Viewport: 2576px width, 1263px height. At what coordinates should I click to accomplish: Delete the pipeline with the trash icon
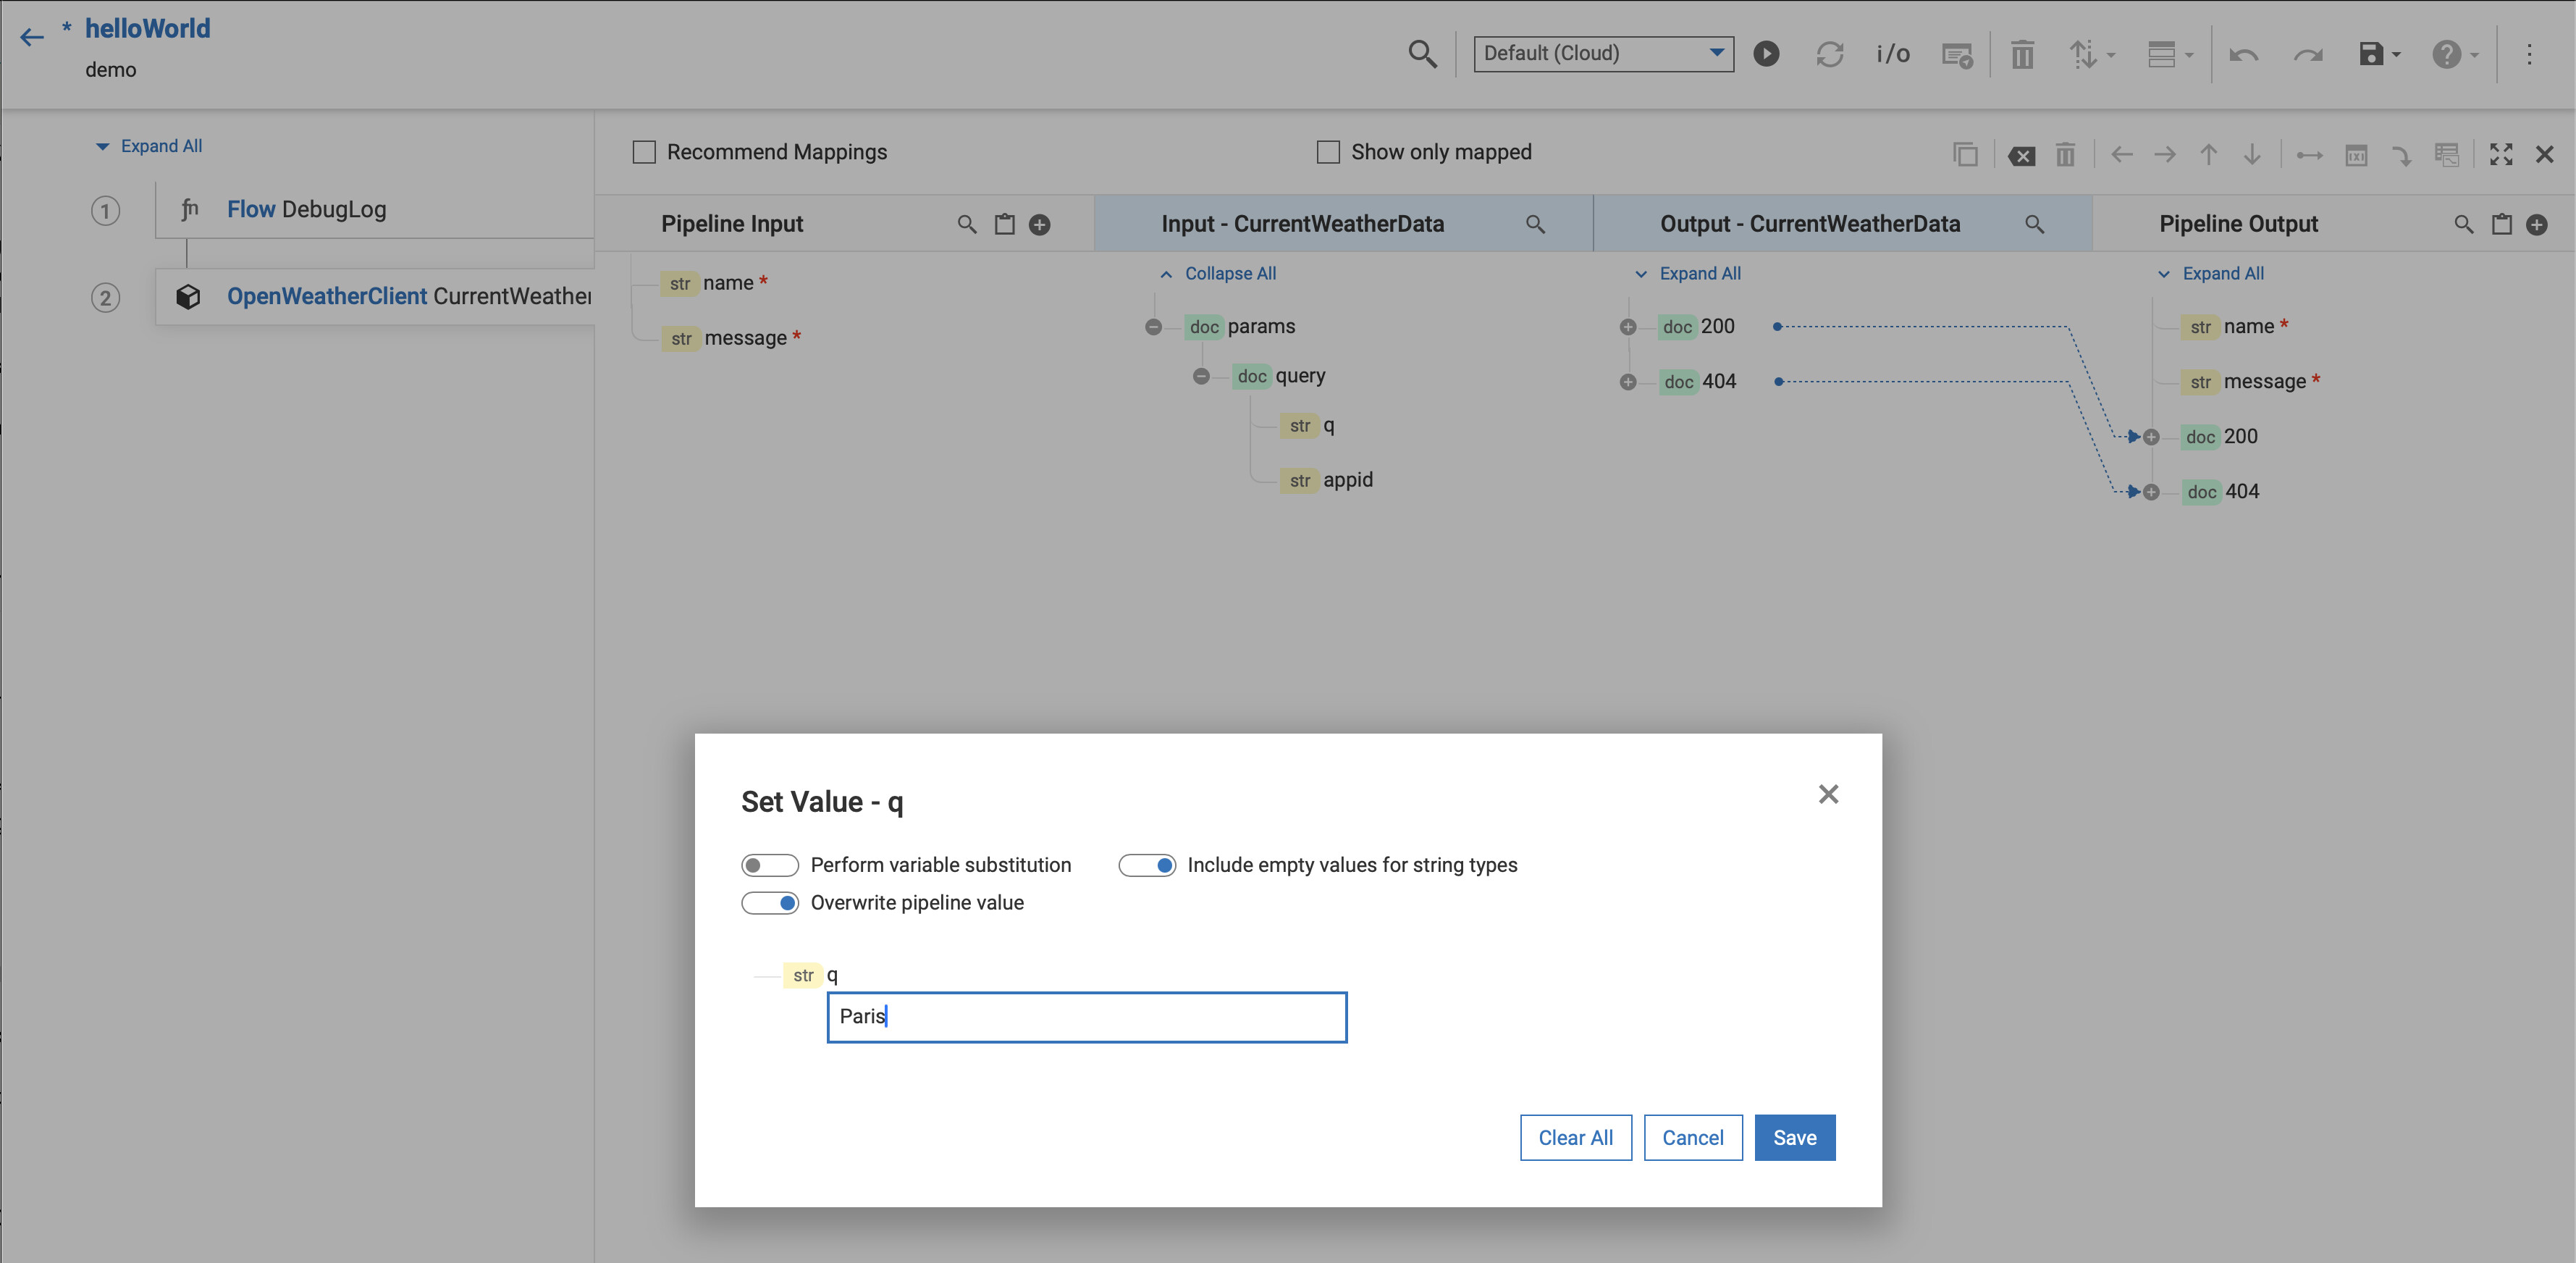tap(2022, 54)
